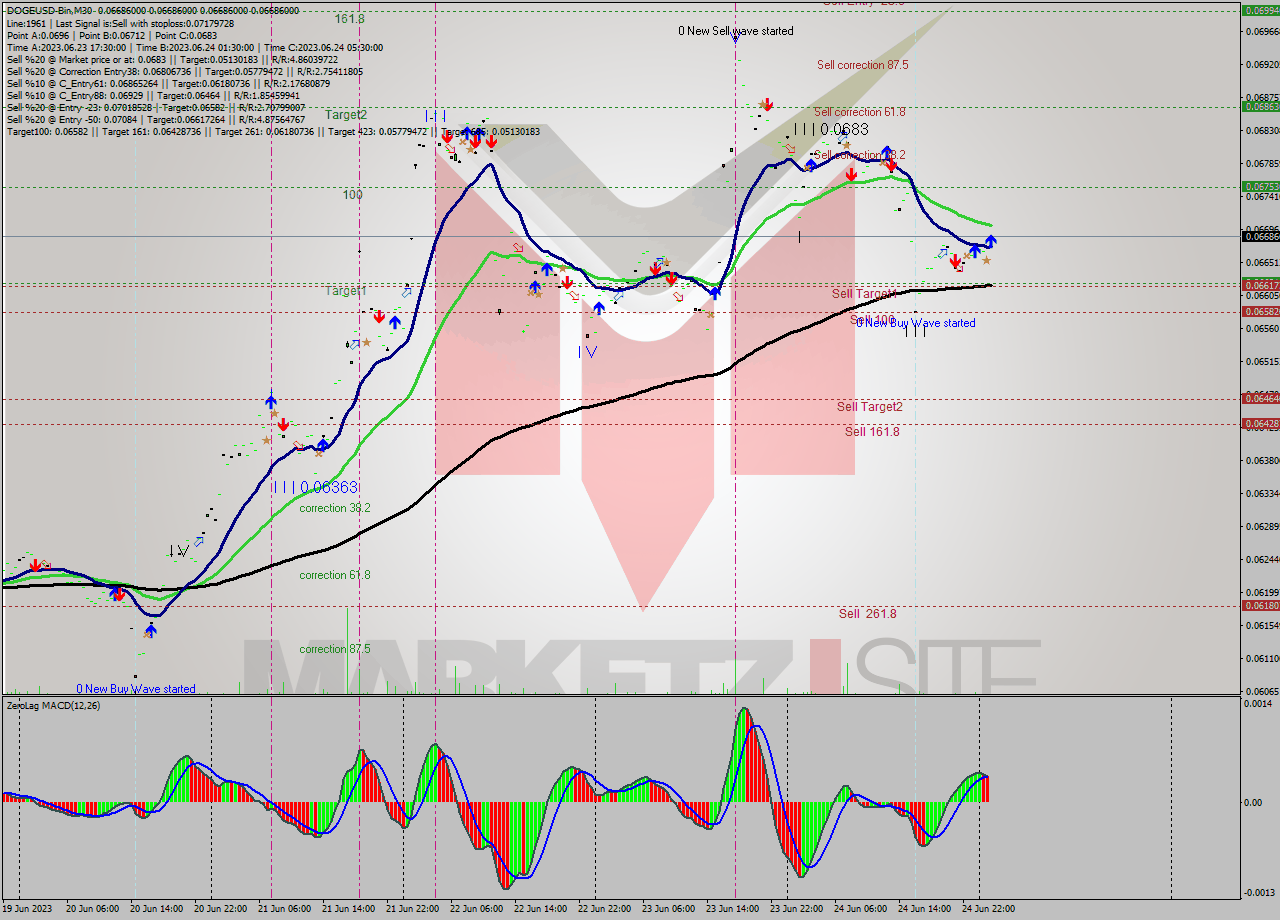
Task: Click the '23 Jun 22:00' time axis label
Action: click(796, 909)
